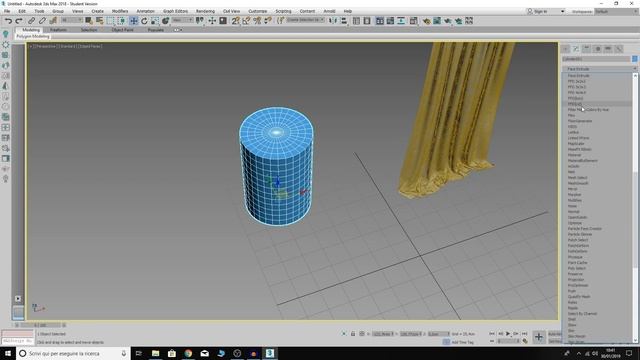Open the Layer Explorer icon
Image resolution: width=640 pixels, height=360 pixels.
point(367,20)
